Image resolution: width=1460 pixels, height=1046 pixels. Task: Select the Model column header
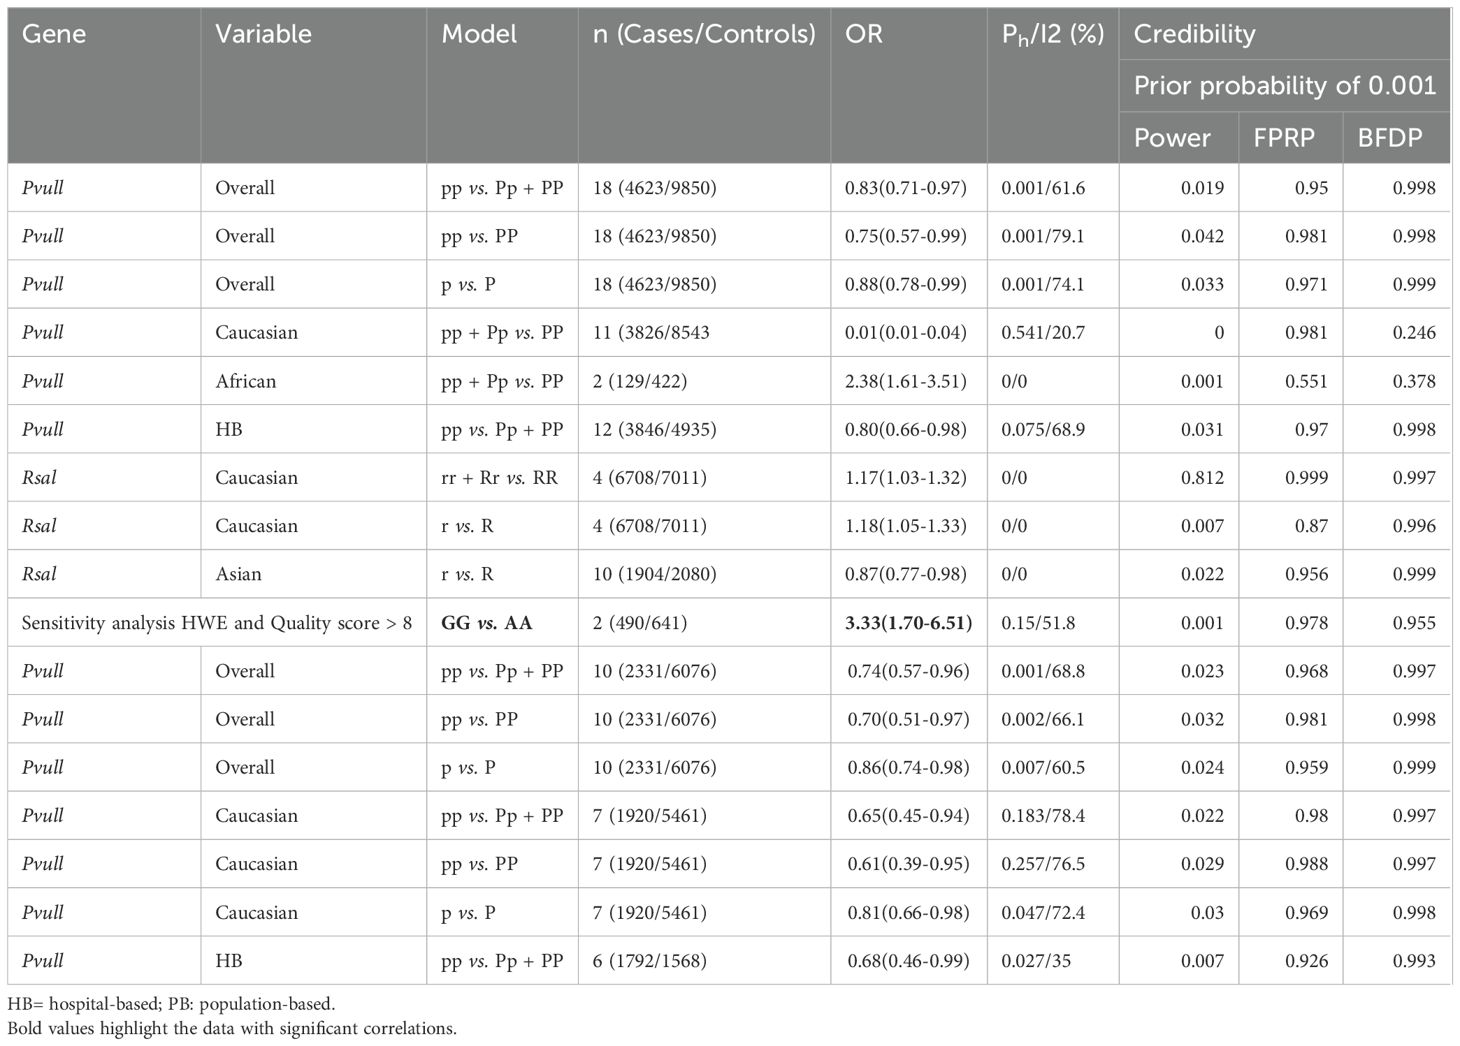[x=479, y=34]
